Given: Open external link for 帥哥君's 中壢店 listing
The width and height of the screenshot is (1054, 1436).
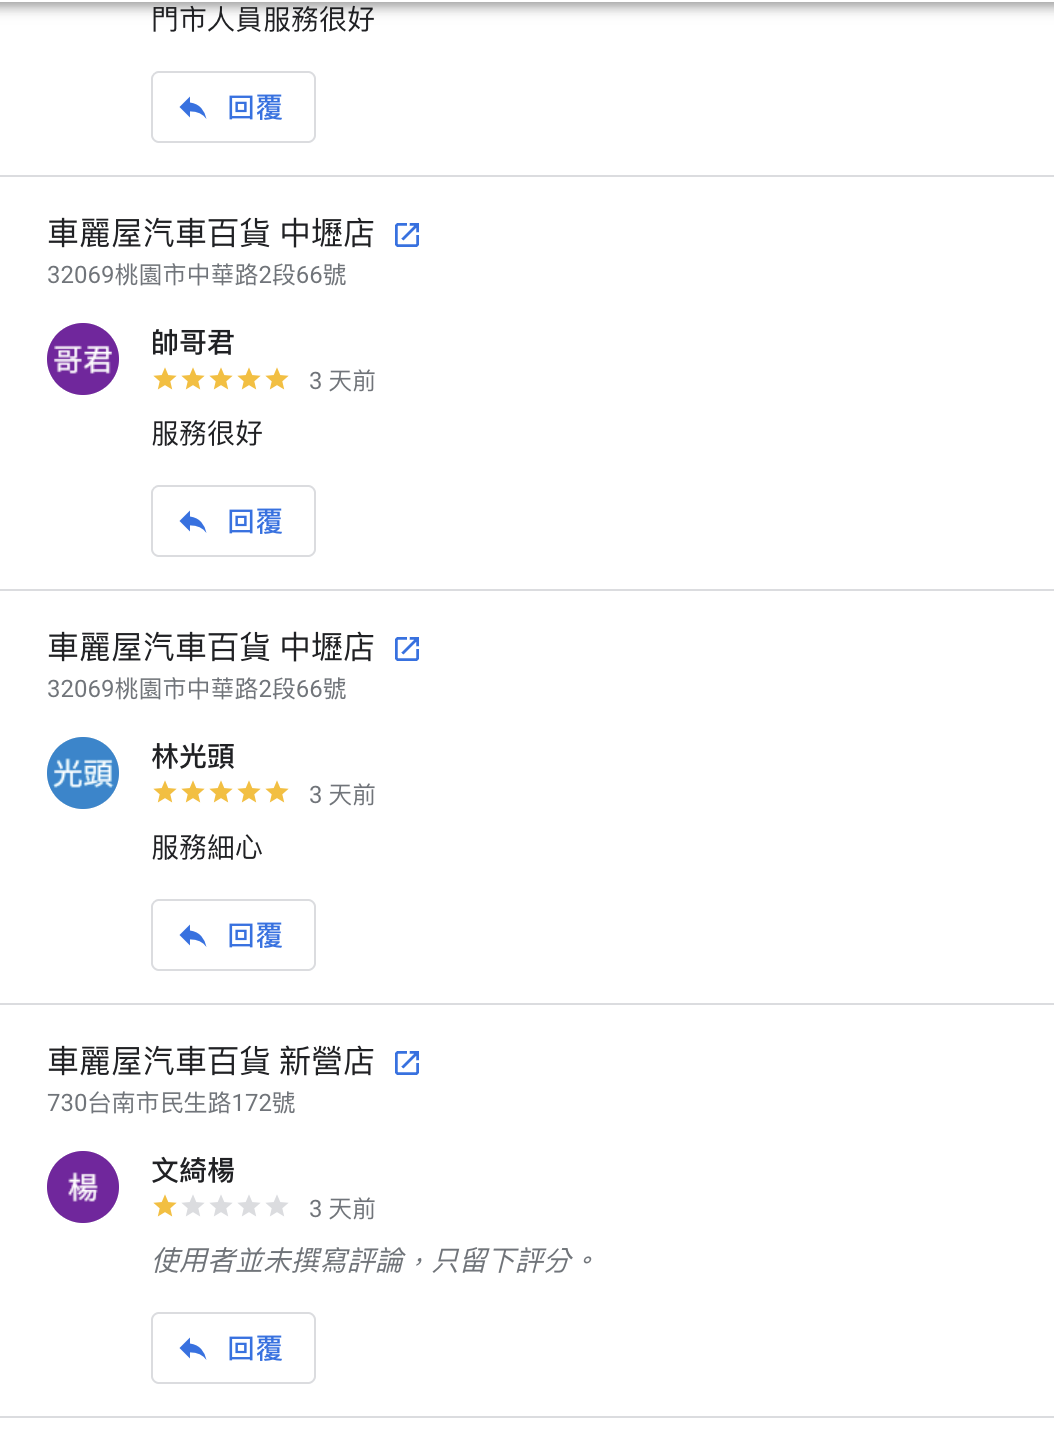Looking at the screenshot, I should (x=407, y=235).
